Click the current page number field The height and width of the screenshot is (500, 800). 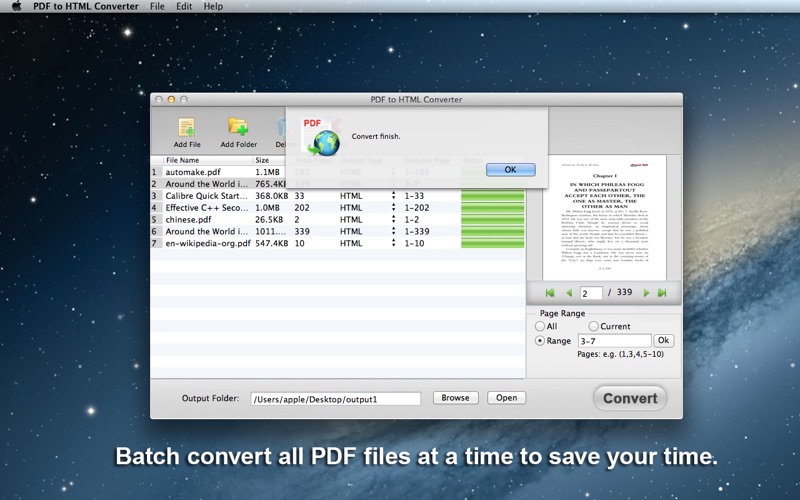pos(591,293)
